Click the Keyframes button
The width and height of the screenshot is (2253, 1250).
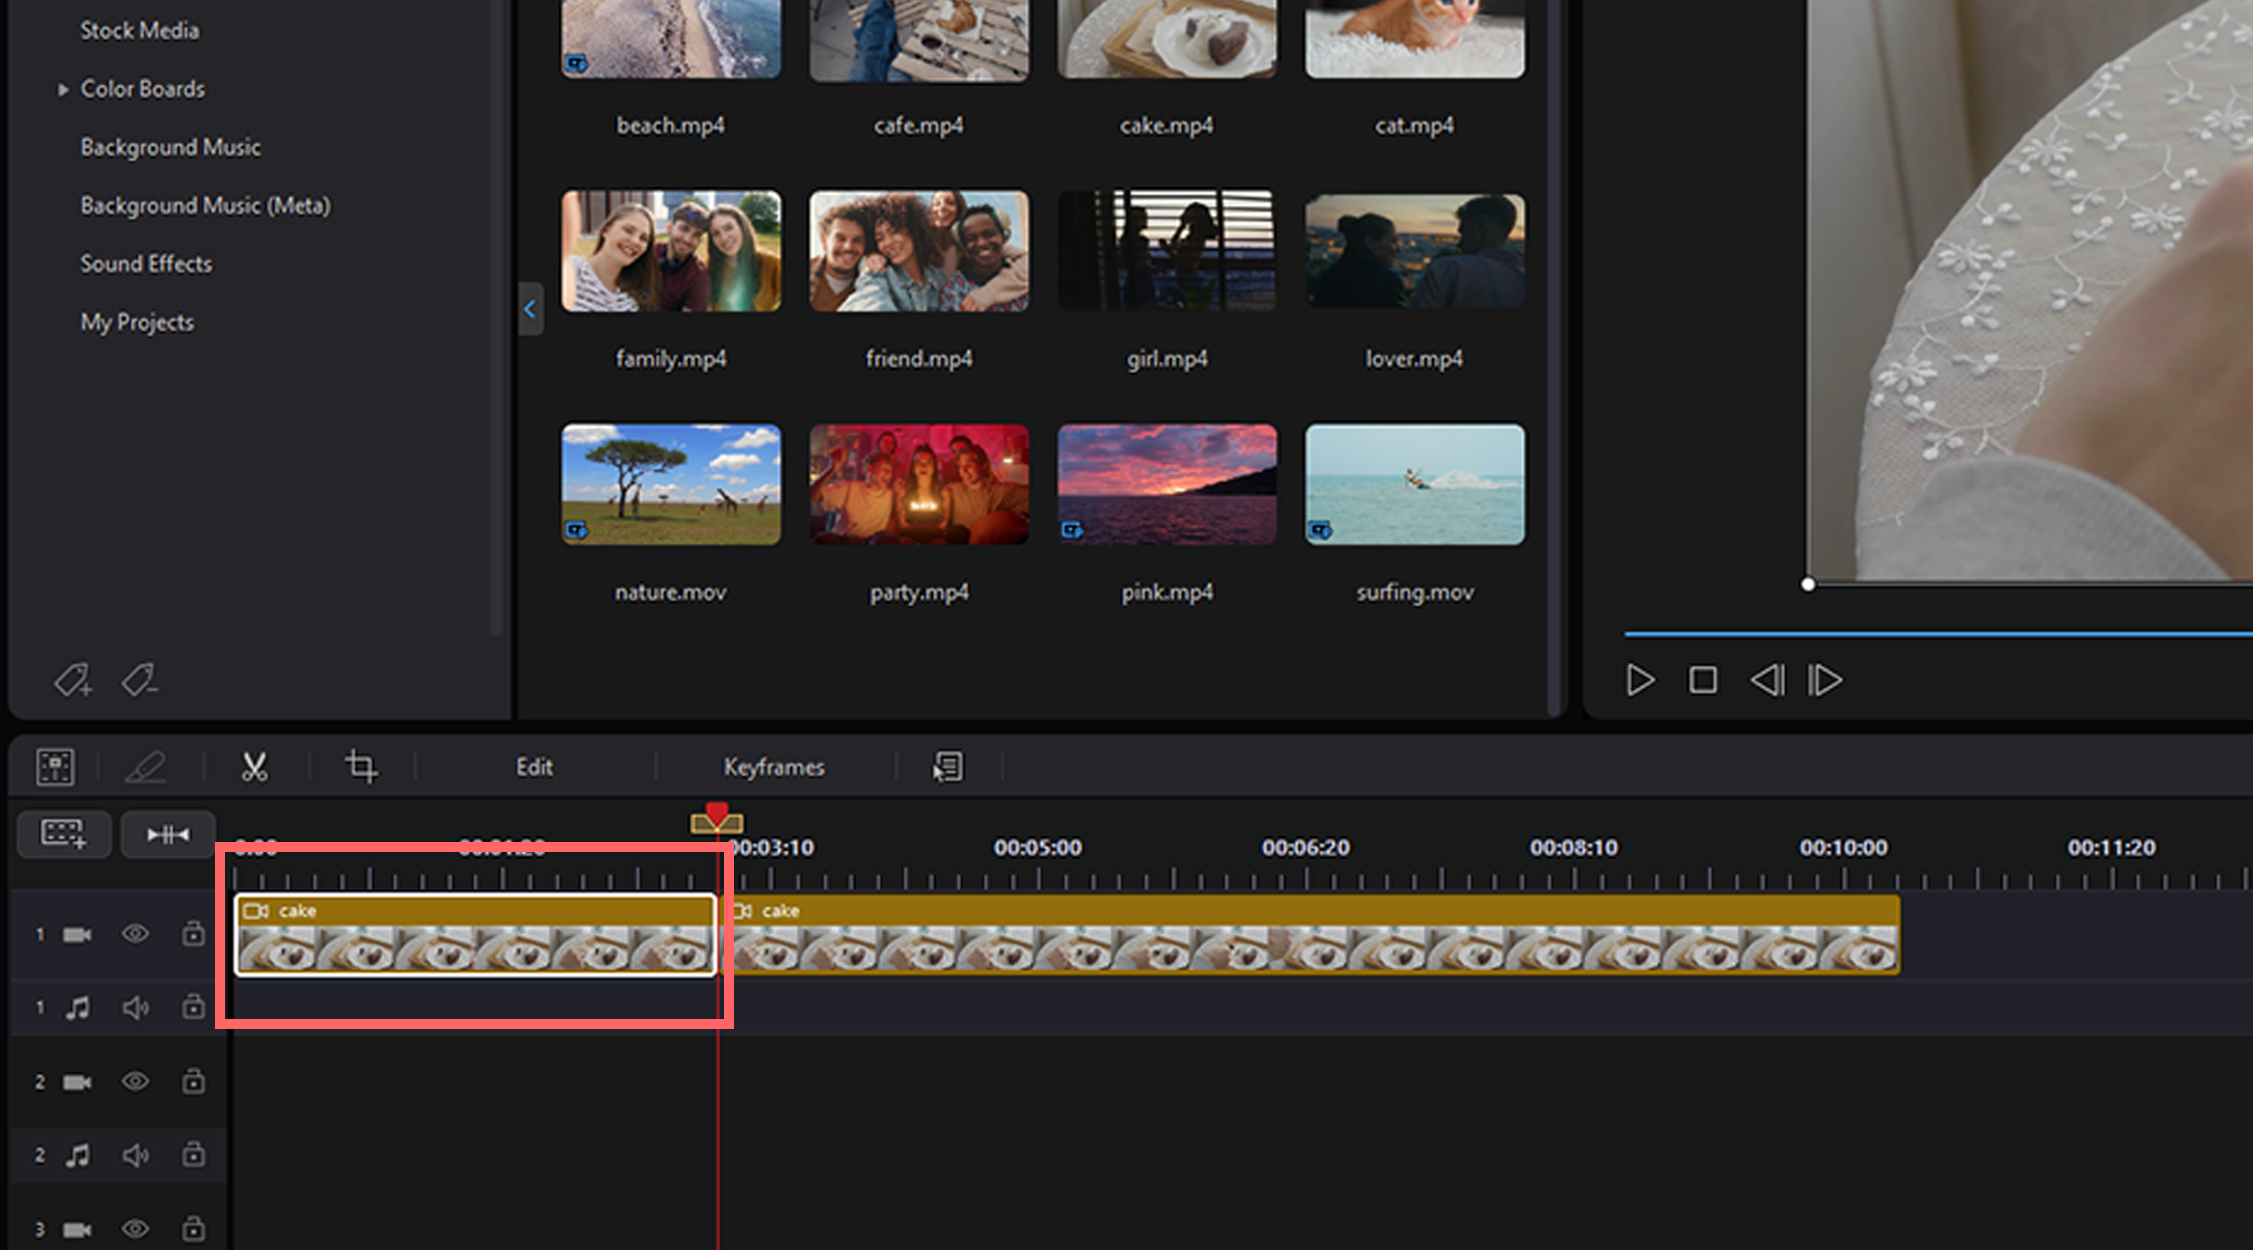[x=774, y=767]
